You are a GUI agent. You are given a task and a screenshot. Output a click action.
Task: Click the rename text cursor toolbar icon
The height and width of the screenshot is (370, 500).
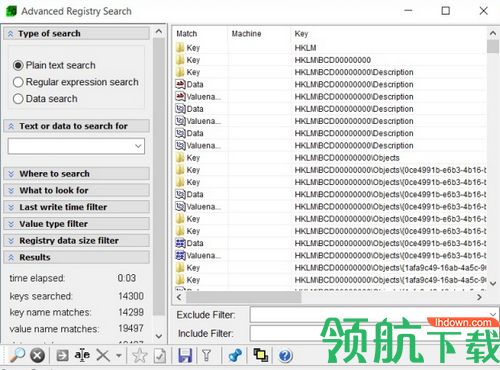pyautogui.click(x=82, y=355)
